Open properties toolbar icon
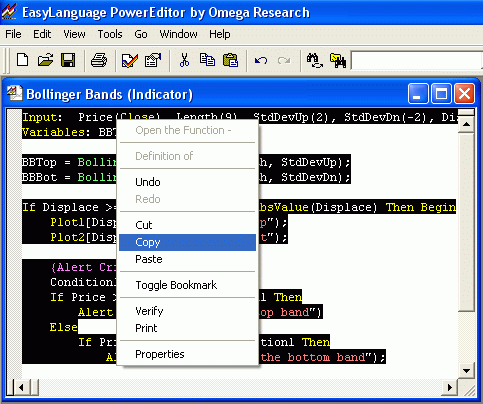 click(153, 60)
